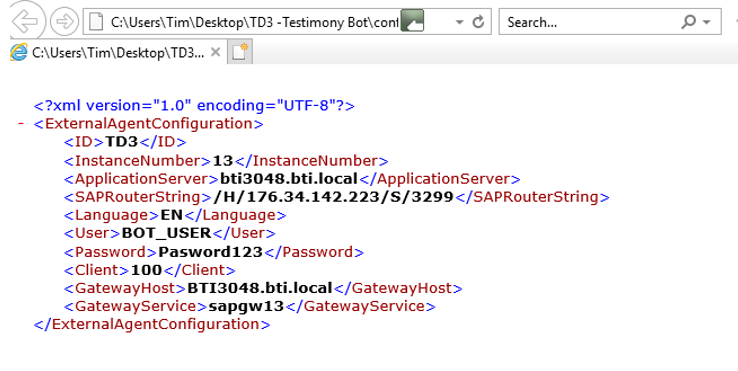Click the closing /ExternalAgentConfiguration tag
Screen dimensions: 738x371
[152, 324]
